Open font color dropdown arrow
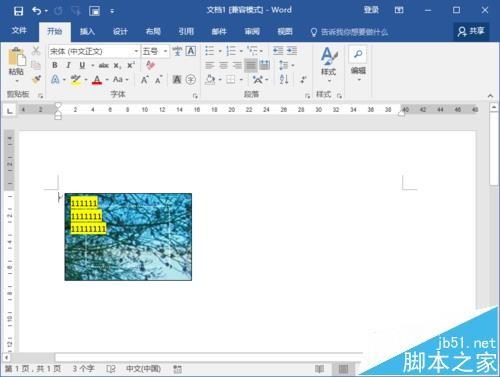500x377 pixels. [x=107, y=80]
